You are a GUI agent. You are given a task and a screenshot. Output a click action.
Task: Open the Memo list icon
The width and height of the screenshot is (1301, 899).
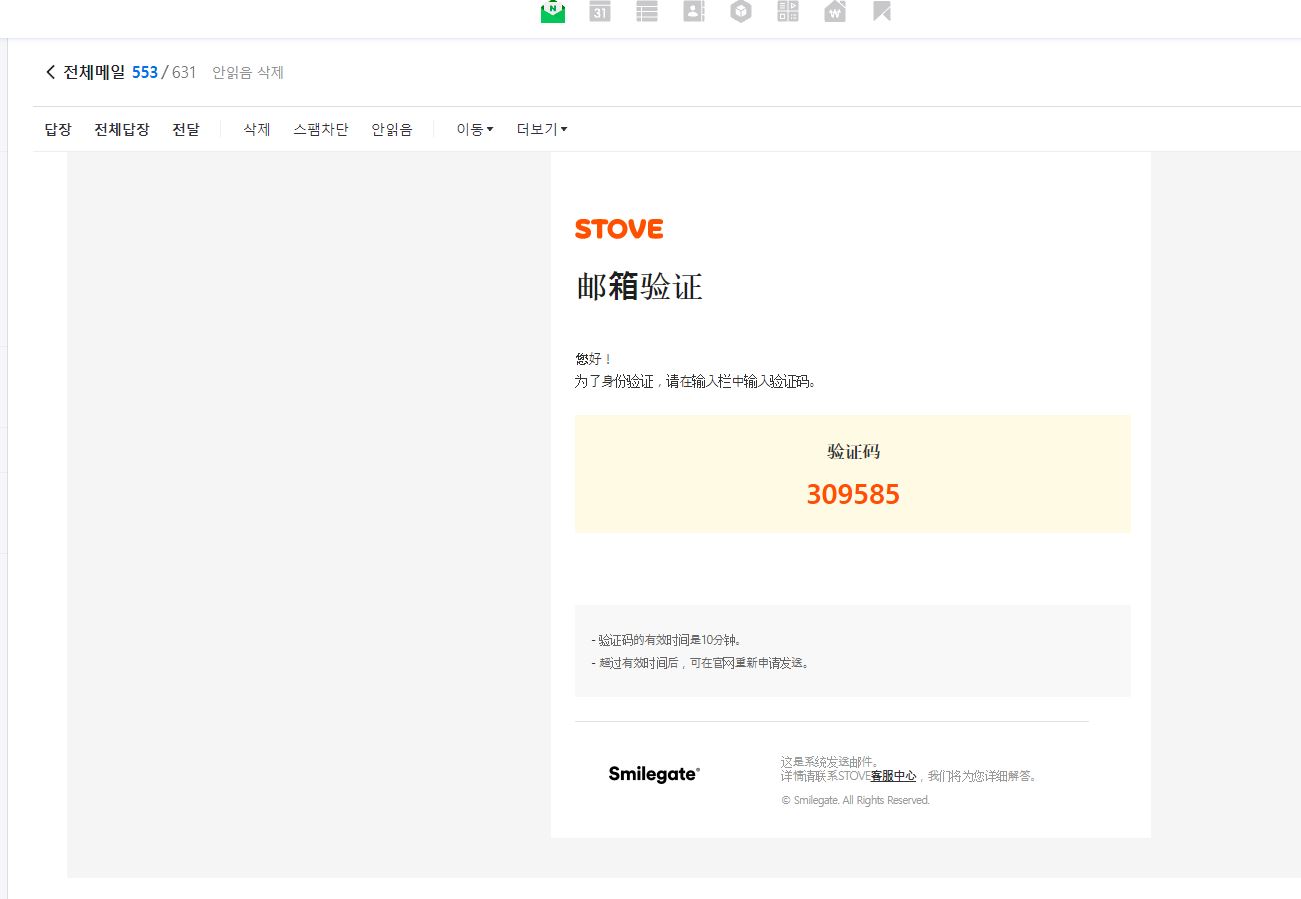tap(647, 11)
